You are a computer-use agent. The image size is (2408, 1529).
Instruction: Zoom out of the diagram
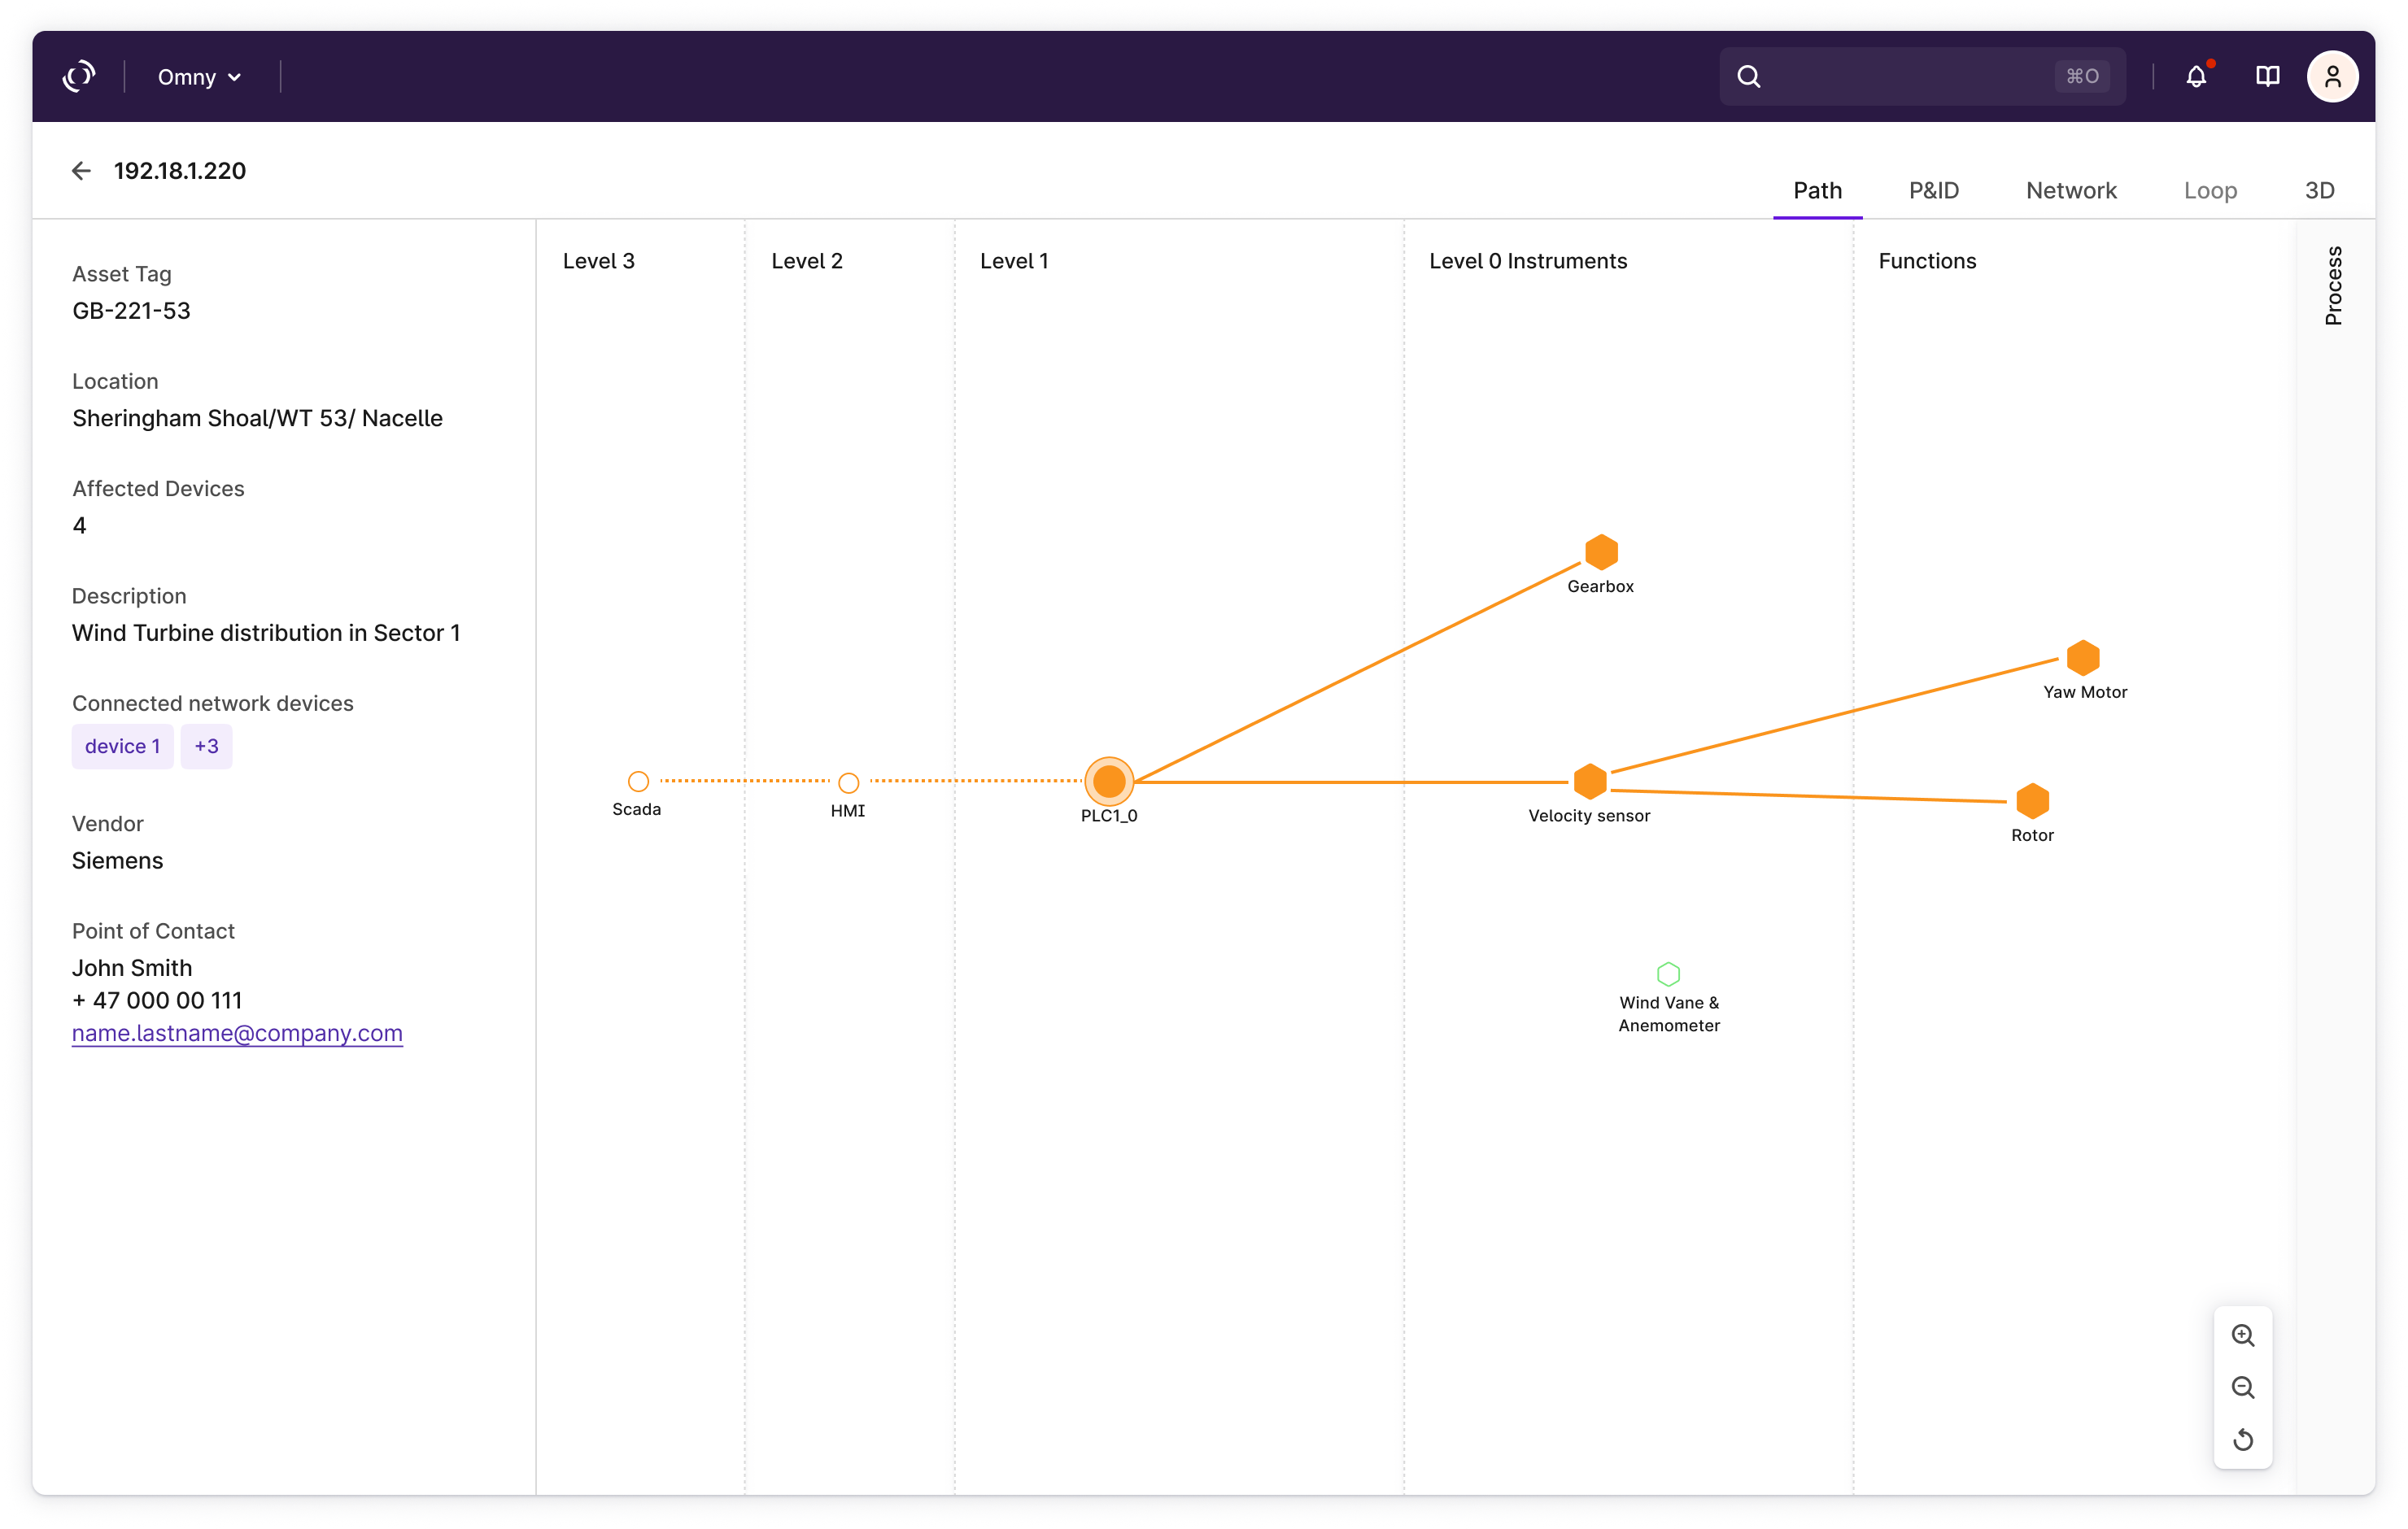point(2243,1388)
